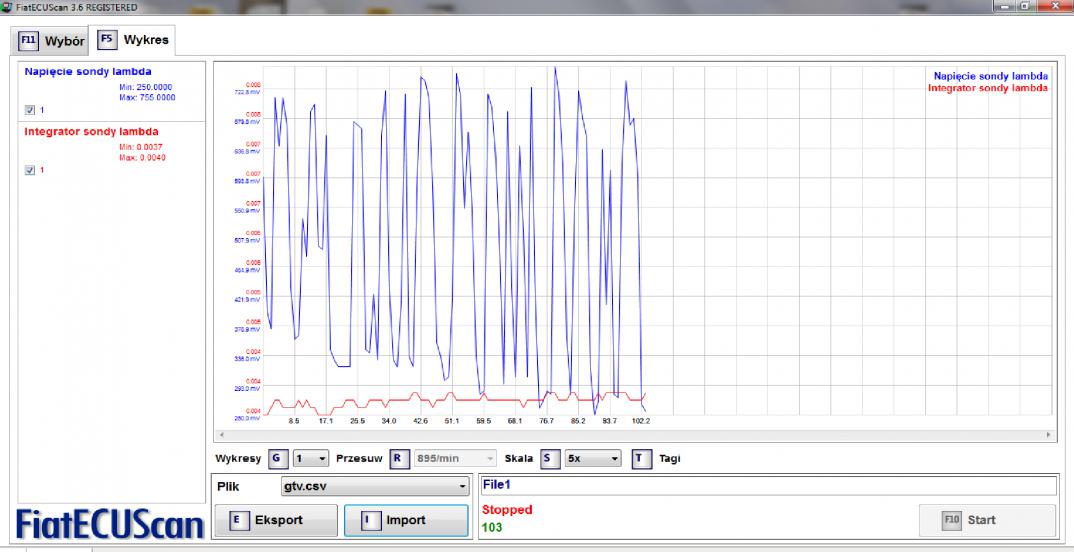Screen dimensions: 1074x552
Task: Click the green 103 counter value
Action: click(x=492, y=527)
